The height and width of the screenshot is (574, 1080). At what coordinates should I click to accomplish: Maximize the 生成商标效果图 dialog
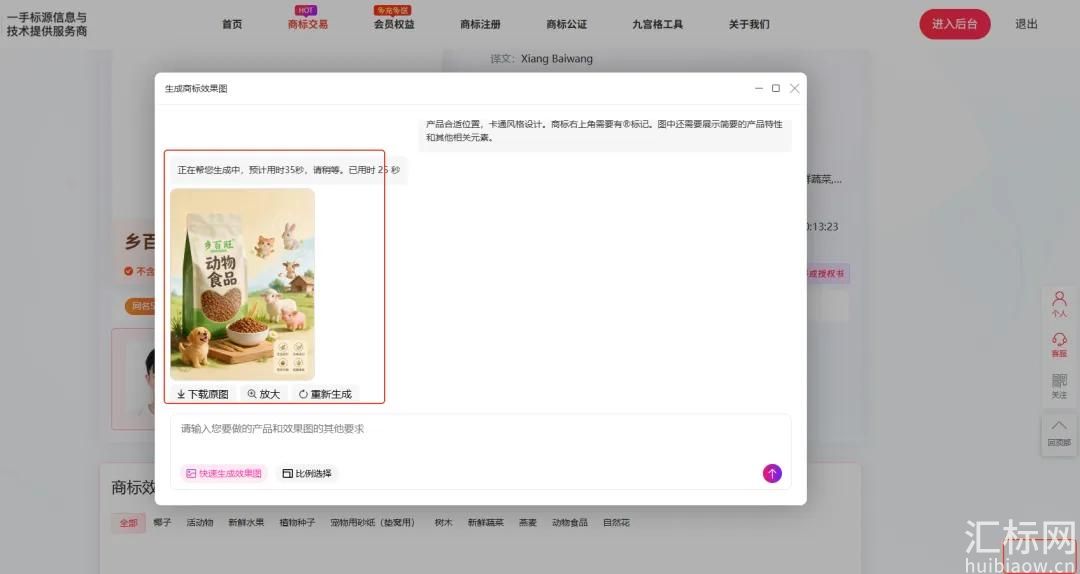[x=776, y=88]
